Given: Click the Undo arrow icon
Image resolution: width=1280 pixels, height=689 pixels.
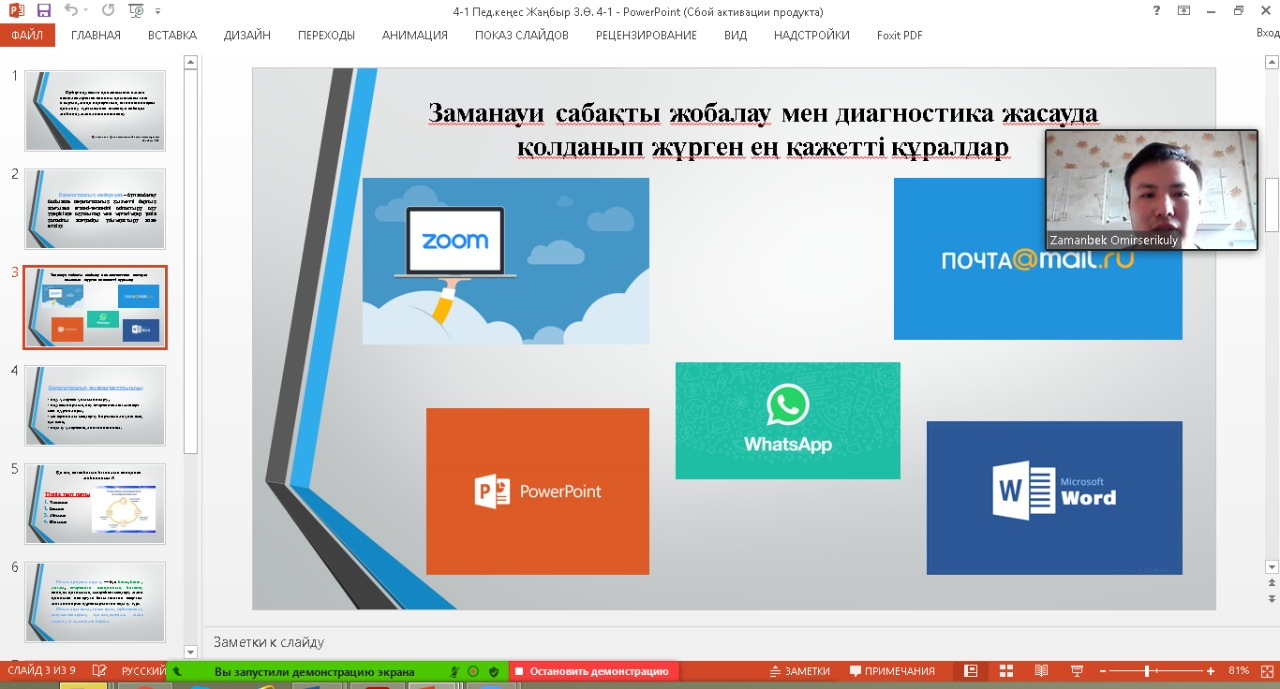Looking at the screenshot, I should (71, 11).
